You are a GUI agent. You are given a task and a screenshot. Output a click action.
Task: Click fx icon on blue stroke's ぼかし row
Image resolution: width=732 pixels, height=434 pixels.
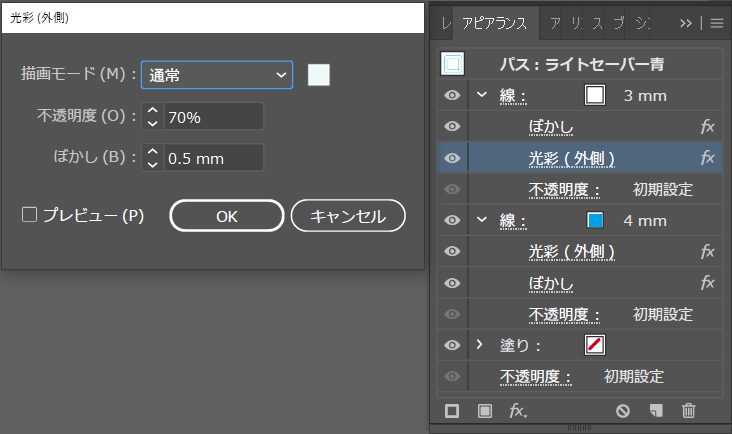click(x=708, y=283)
